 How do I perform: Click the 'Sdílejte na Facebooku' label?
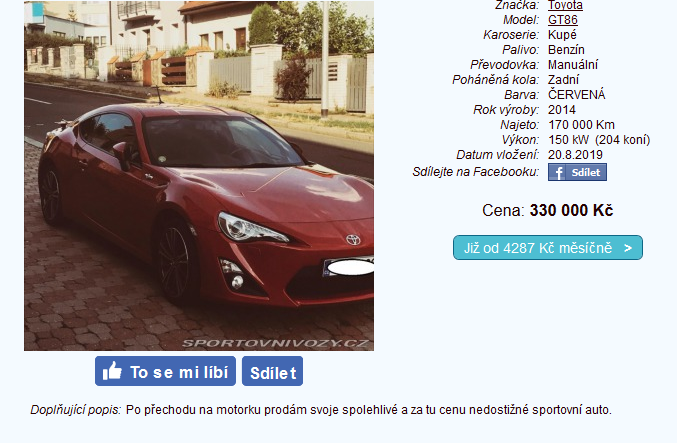[x=475, y=172]
